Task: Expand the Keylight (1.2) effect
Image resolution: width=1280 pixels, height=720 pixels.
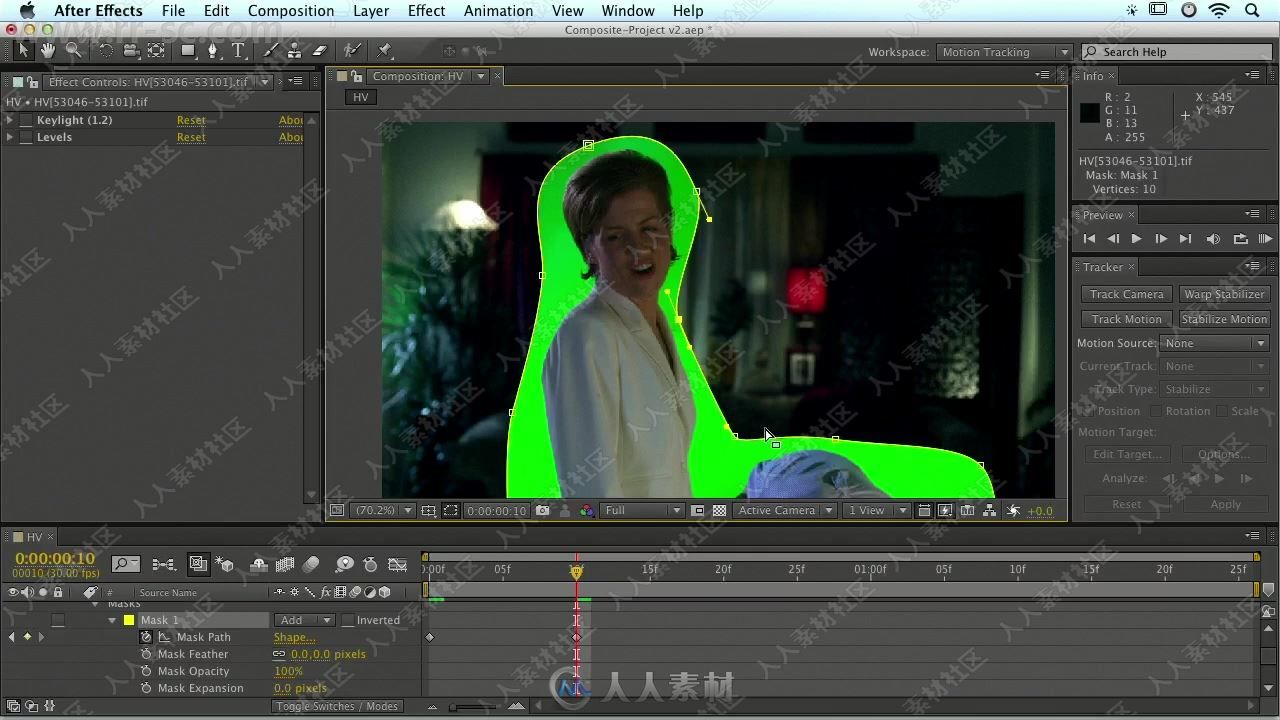Action: [x=10, y=120]
